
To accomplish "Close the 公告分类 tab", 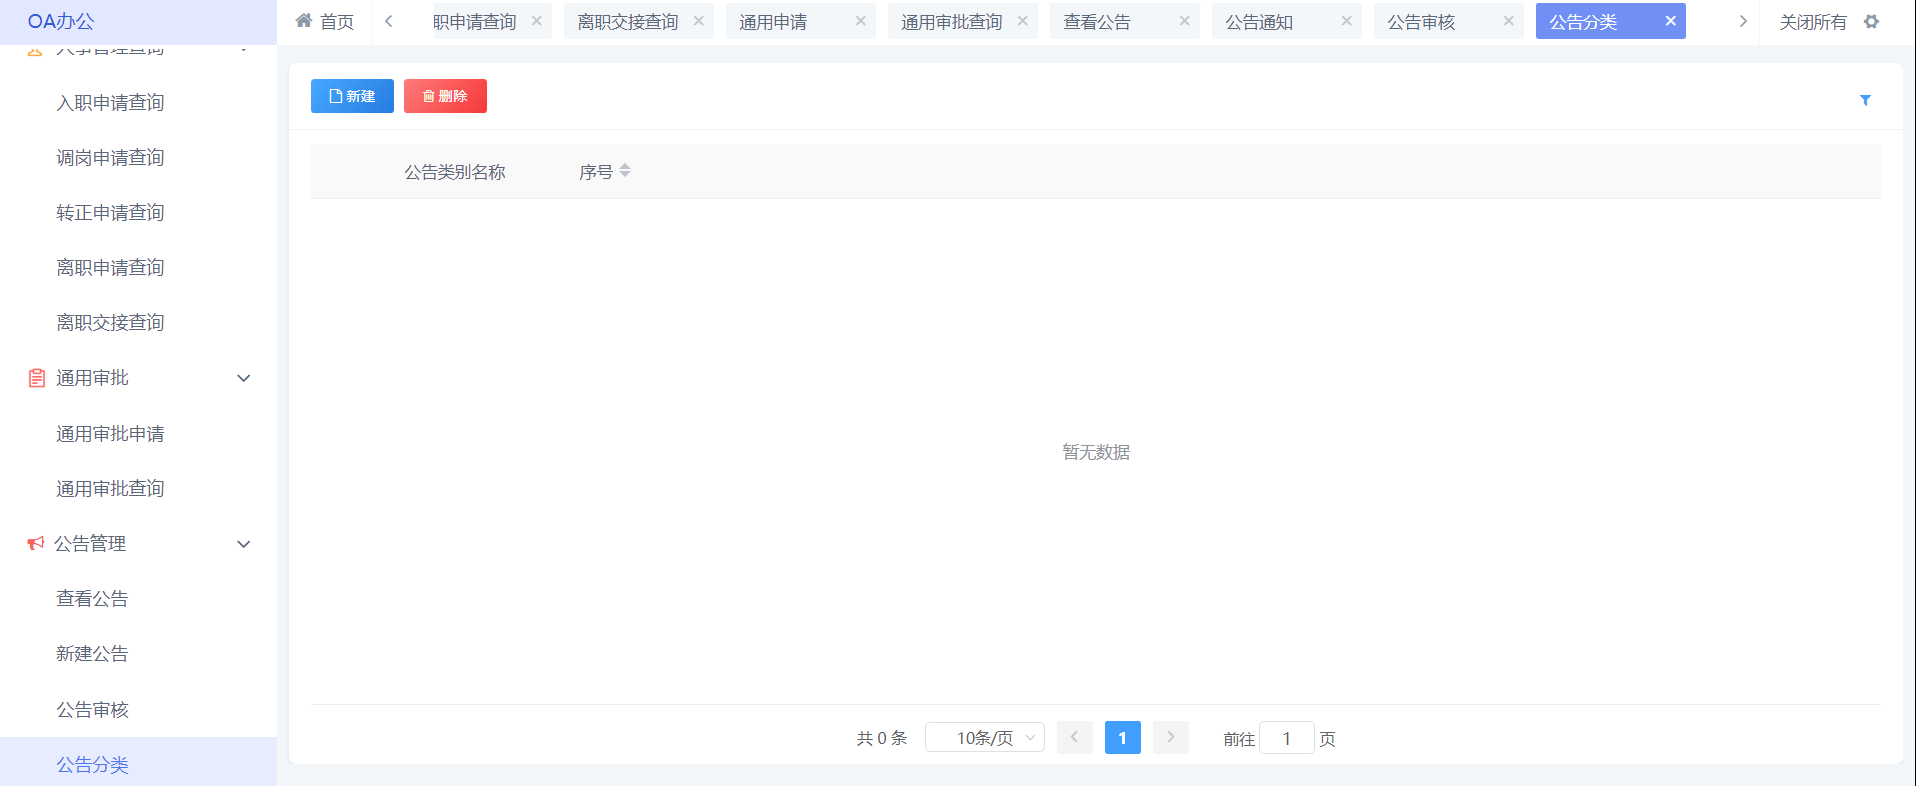I will [1670, 21].
